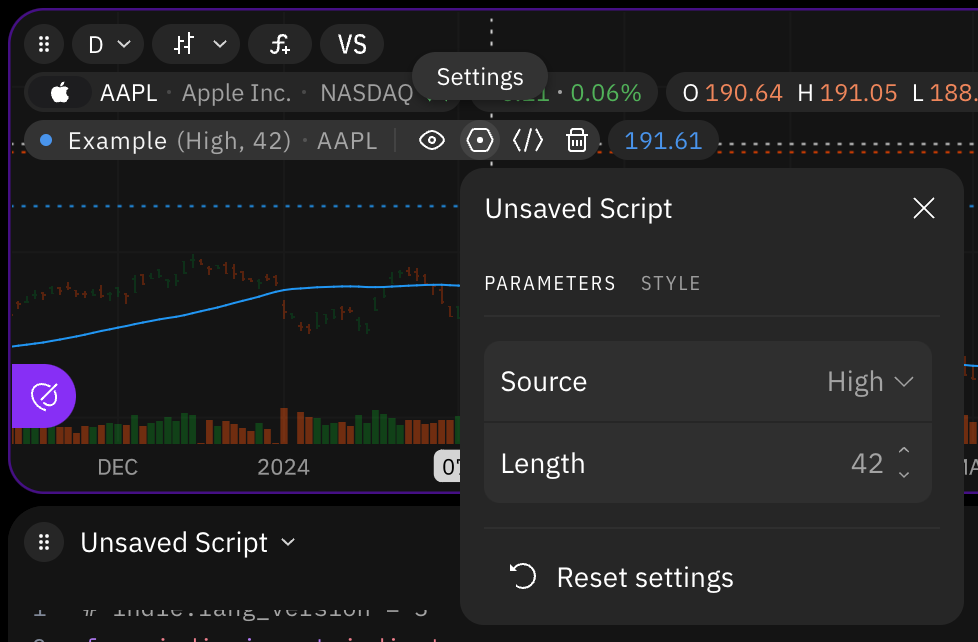
Task: Click the DEC label on time axis
Action: click(117, 467)
